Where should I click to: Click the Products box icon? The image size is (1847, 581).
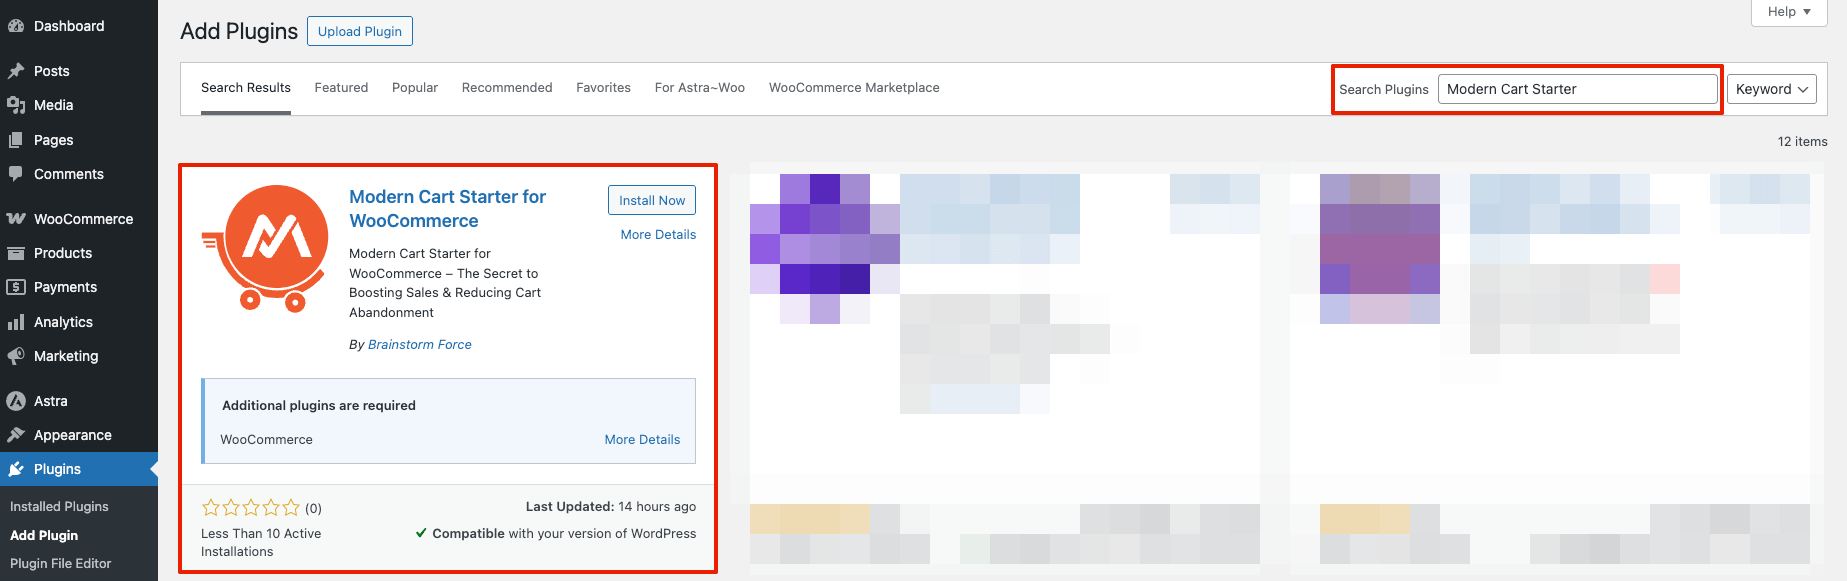[16, 253]
